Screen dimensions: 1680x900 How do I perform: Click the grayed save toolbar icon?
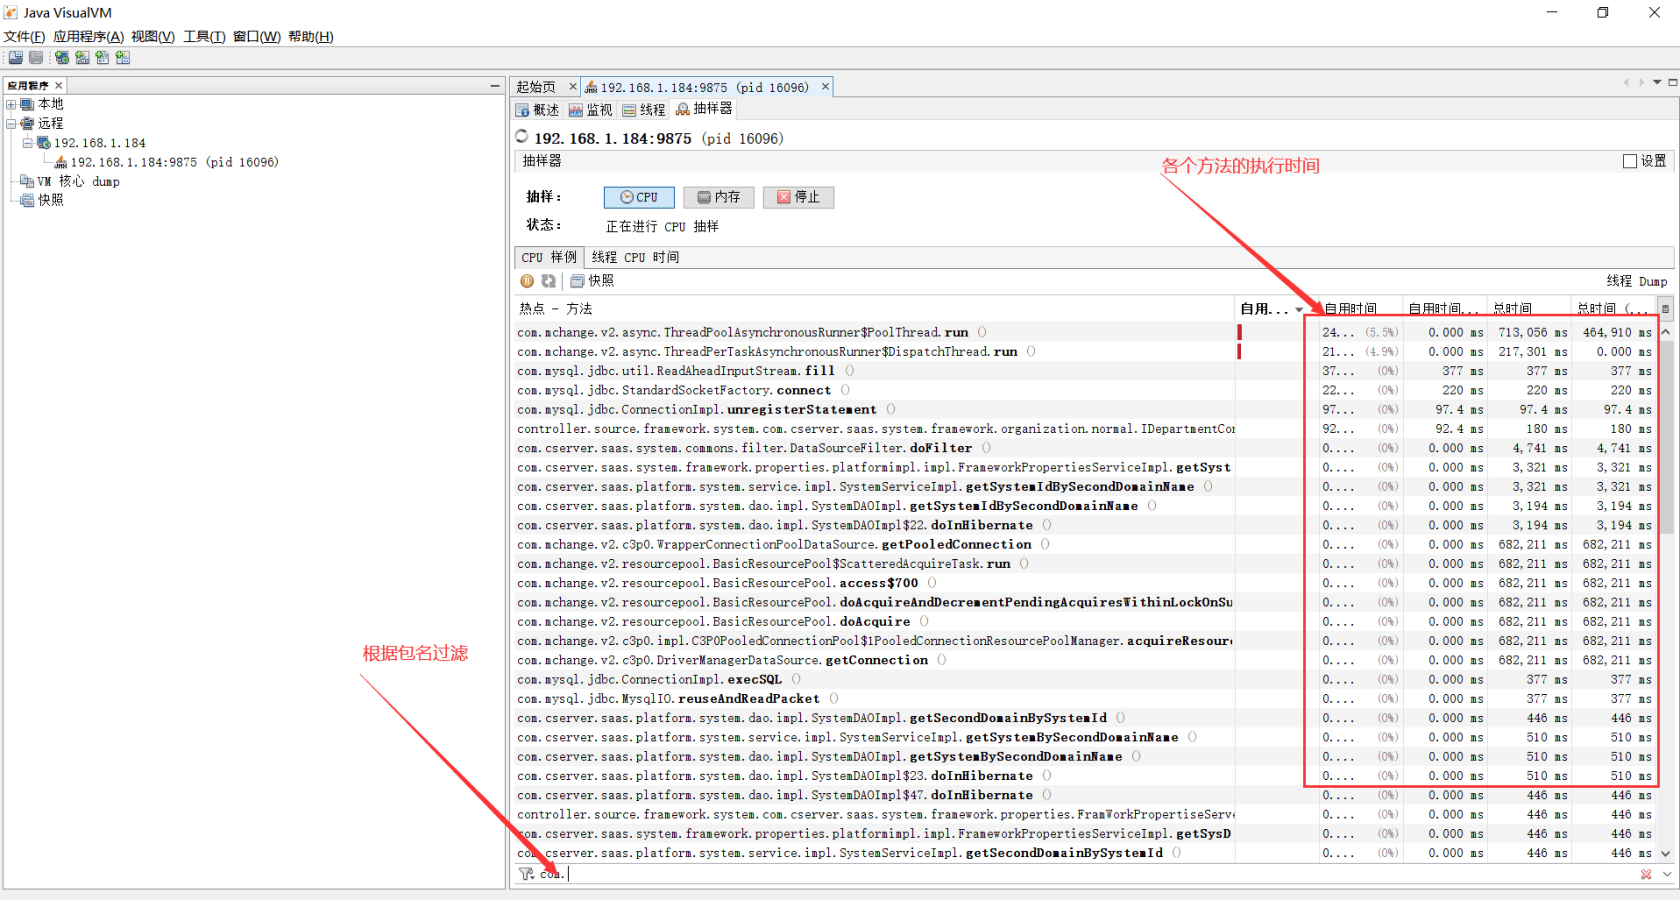pyautogui.click(x=36, y=58)
